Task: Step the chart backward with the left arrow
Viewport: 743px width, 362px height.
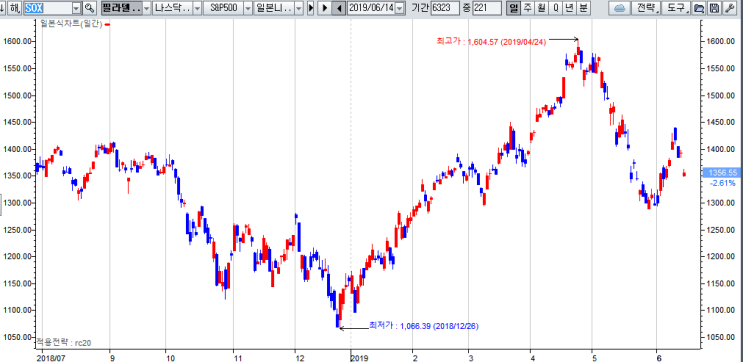Action: coord(338,8)
